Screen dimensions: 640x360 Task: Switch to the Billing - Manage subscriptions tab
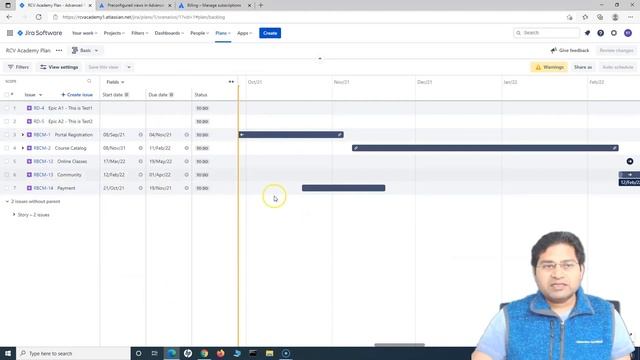[x=215, y=5]
